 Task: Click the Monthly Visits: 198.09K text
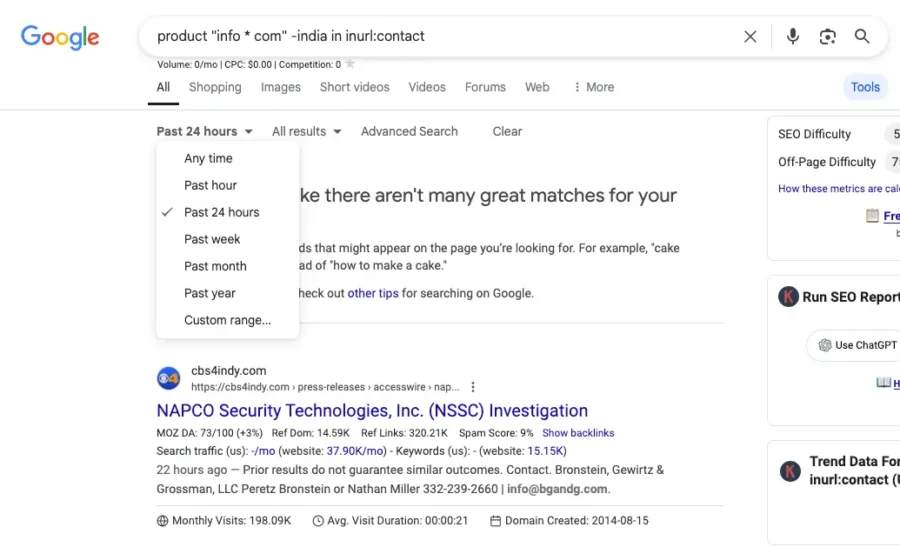coord(231,521)
